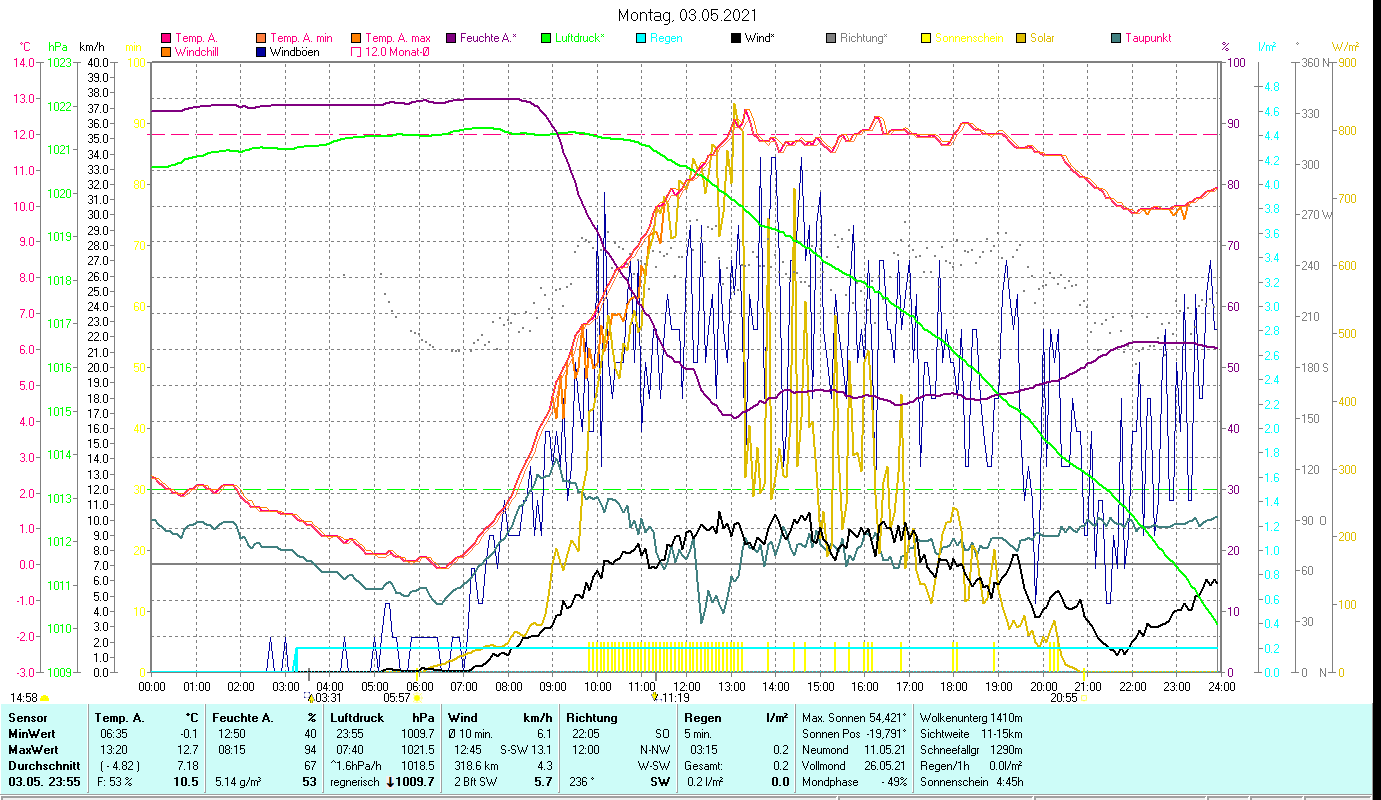The width and height of the screenshot is (1381, 800).
Task: Click the Max. Sonnen 54,421° entry
Action: [x=855, y=717]
